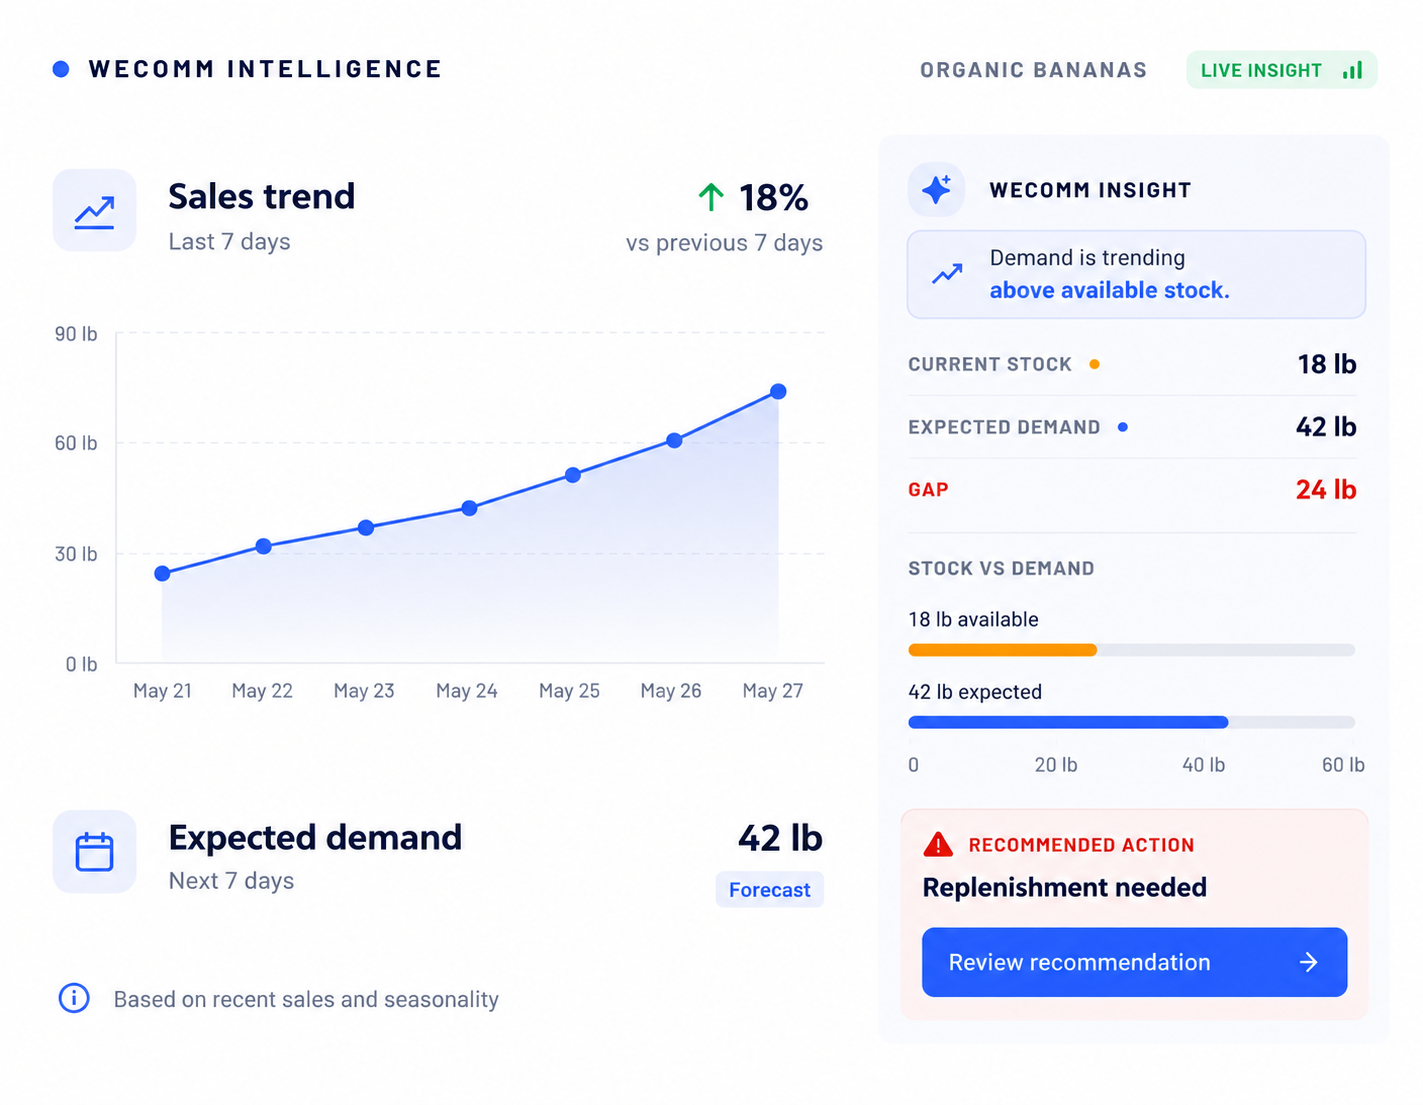Click the 40 lb scale label under bars
The width and height of the screenshot is (1423, 1105).
(x=1203, y=765)
